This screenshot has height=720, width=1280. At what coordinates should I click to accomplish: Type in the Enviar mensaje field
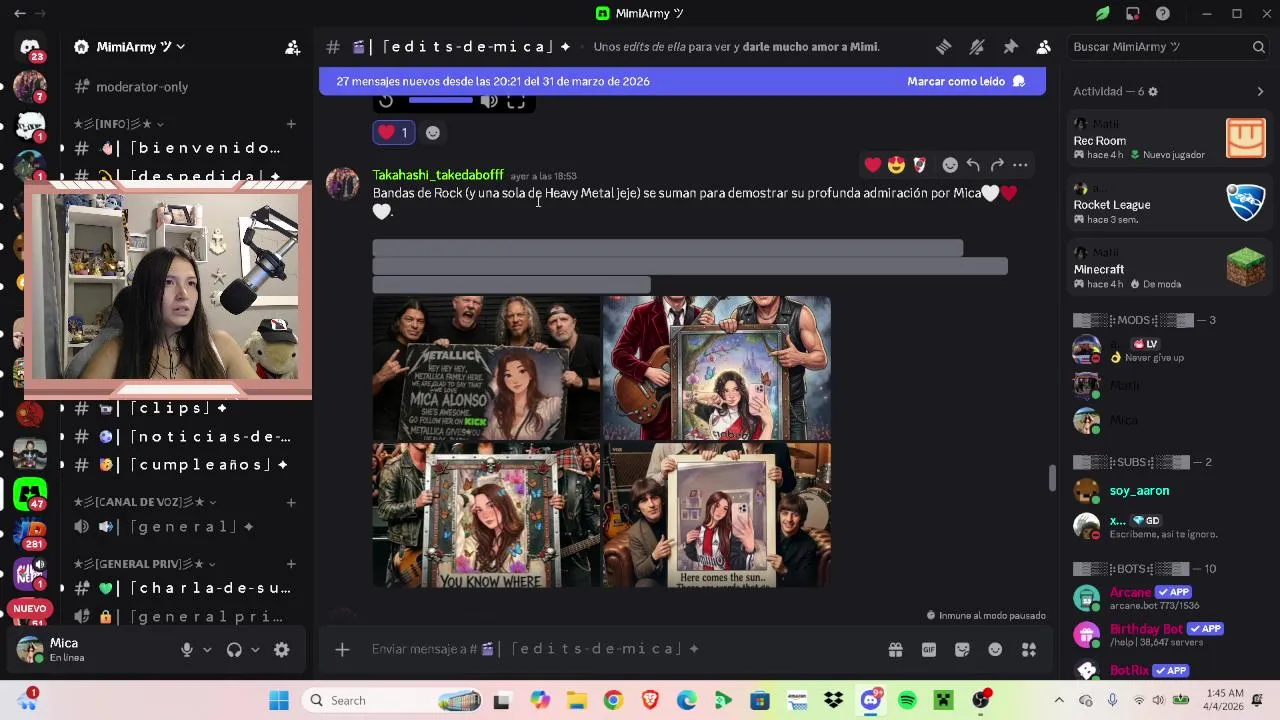[620, 649]
